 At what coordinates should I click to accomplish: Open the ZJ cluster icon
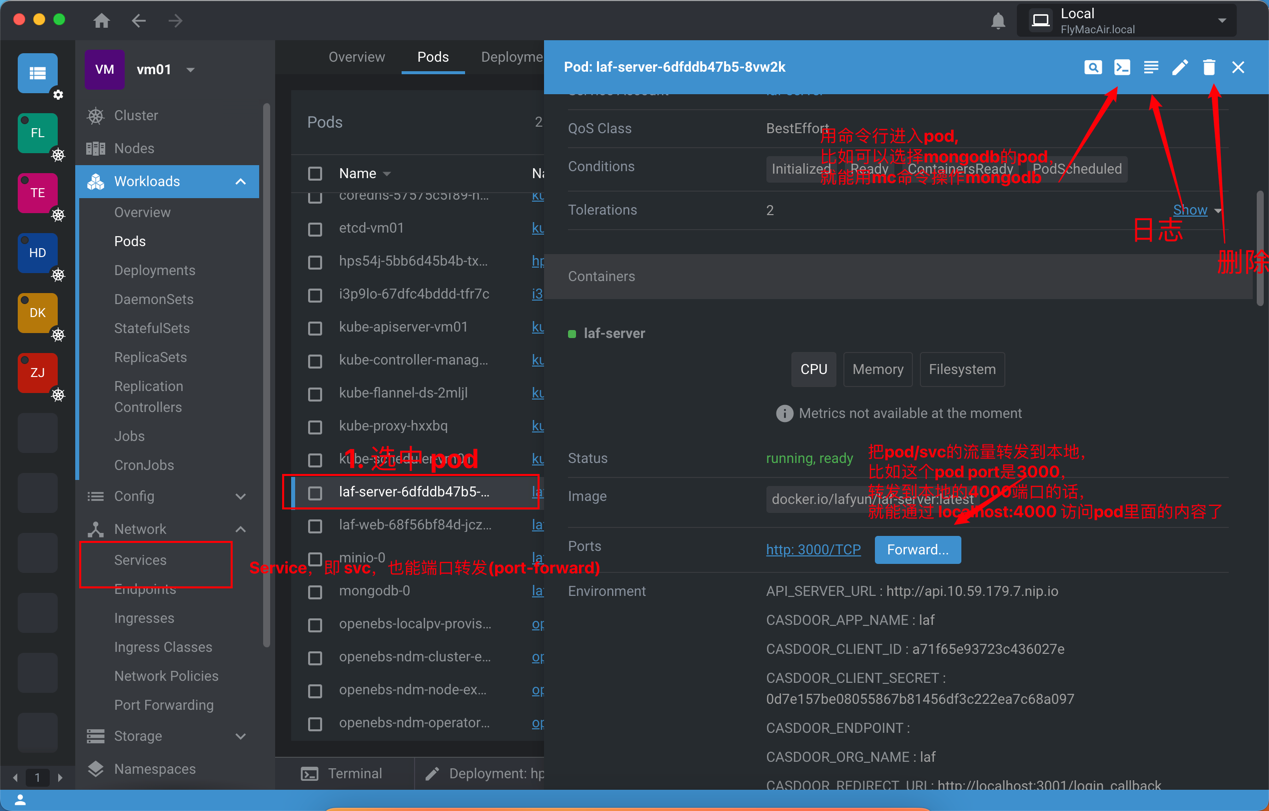click(37, 373)
